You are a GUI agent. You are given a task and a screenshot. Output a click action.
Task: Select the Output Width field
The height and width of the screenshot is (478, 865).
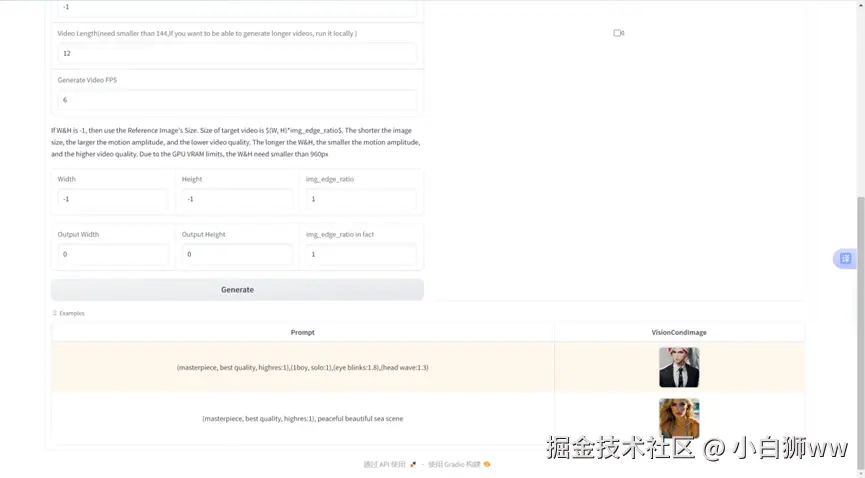coord(113,254)
